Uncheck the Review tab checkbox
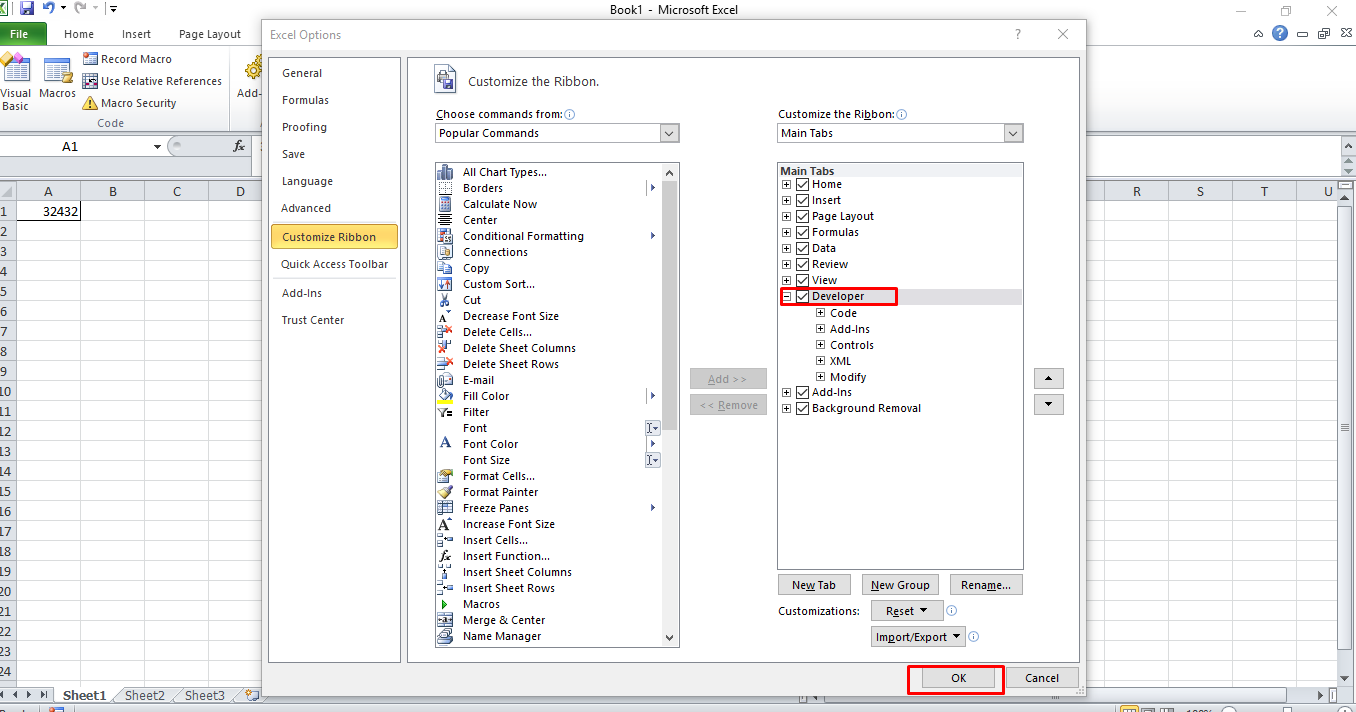The height and width of the screenshot is (712, 1356). 802,263
